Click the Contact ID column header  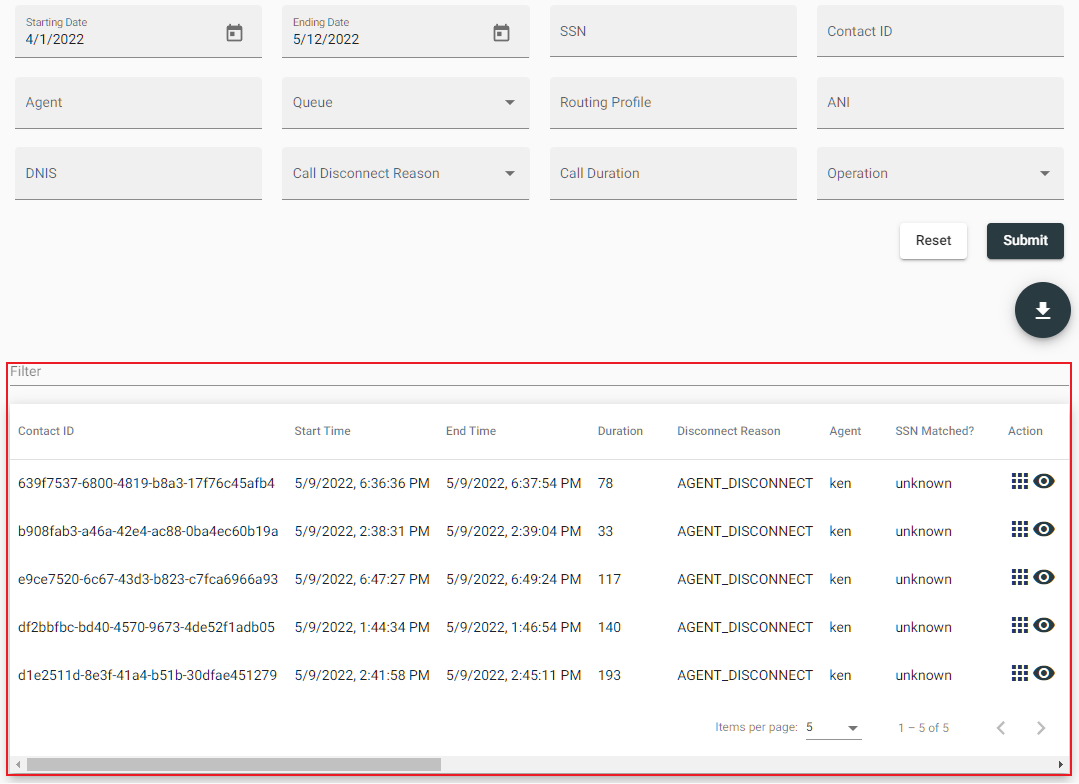pyautogui.click(x=45, y=431)
